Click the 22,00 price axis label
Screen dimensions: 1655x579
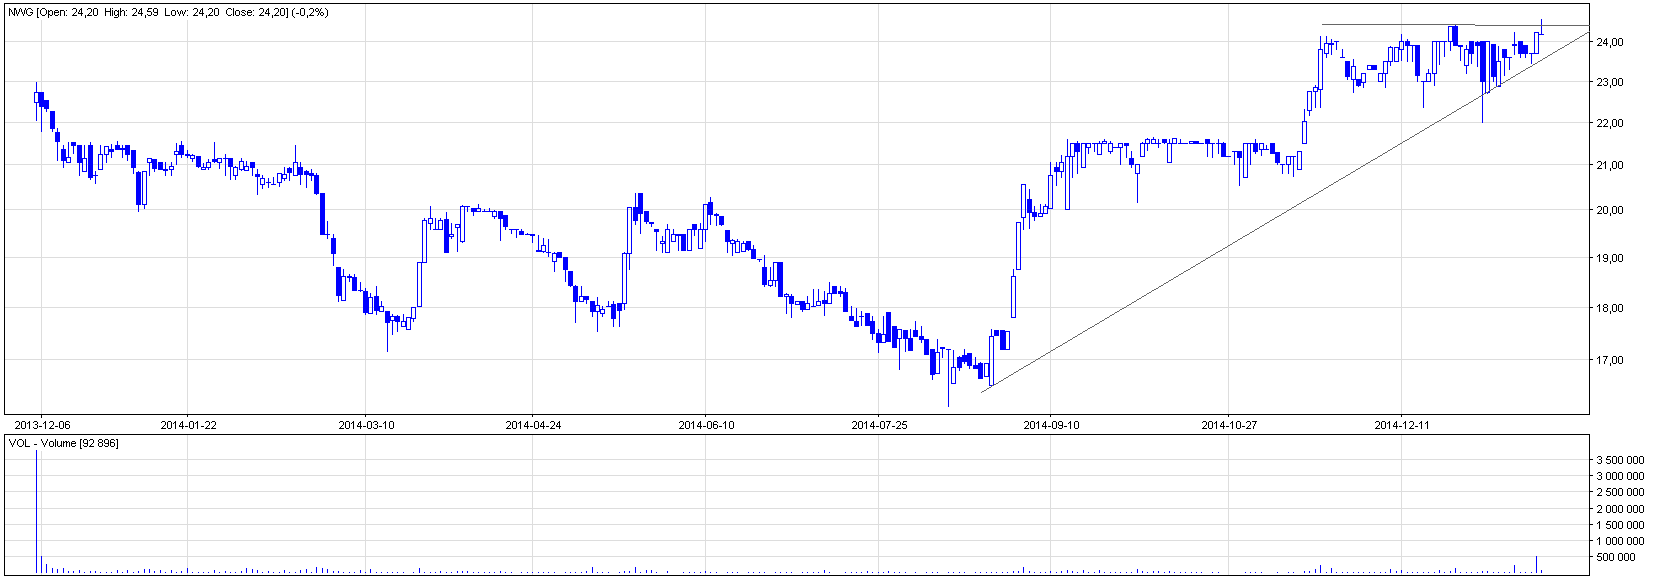point(1610,123)
